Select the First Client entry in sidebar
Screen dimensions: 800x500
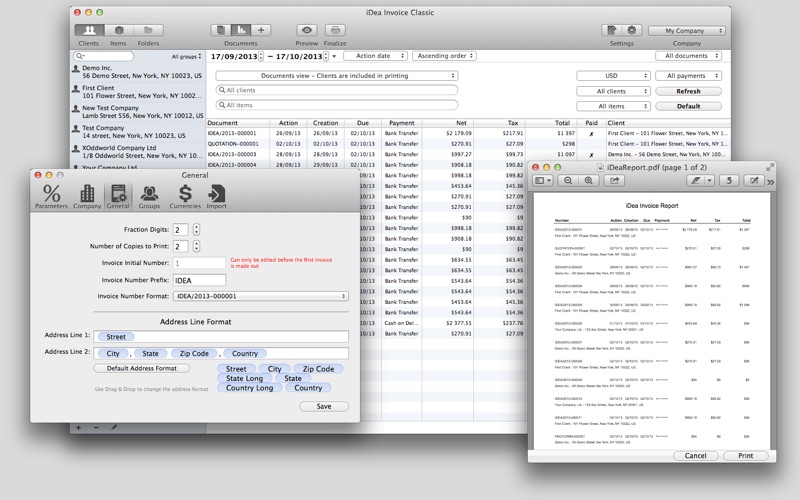[x=138, y=92]
